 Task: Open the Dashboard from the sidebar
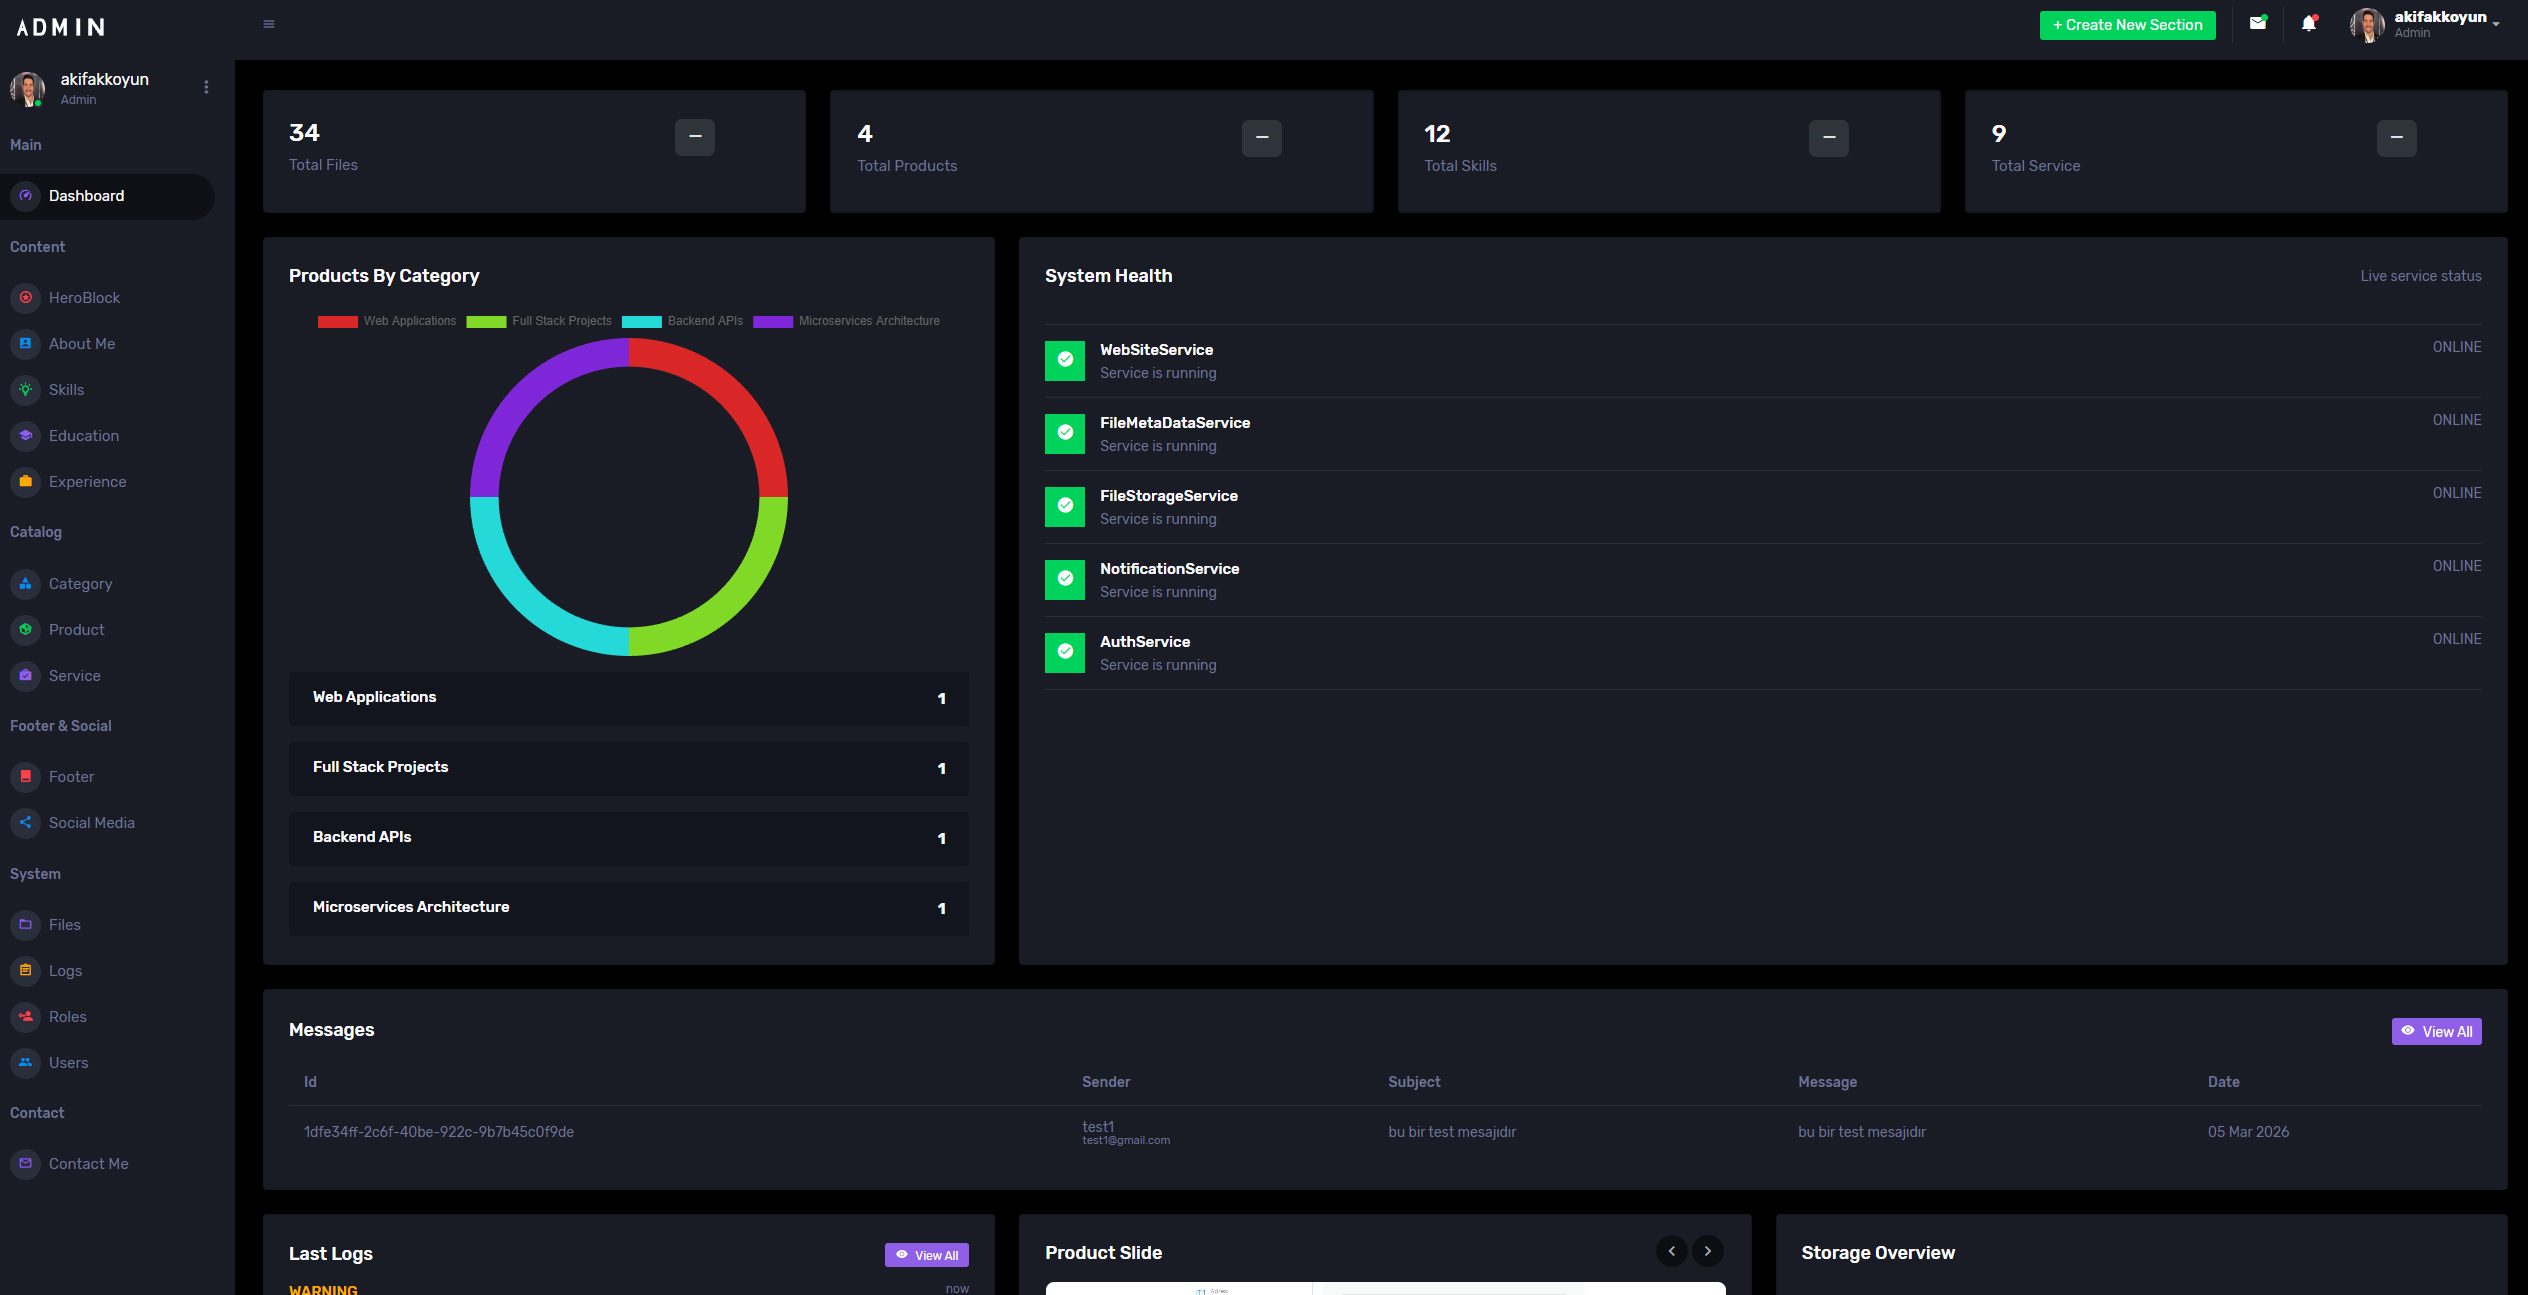tap(87, 196)
